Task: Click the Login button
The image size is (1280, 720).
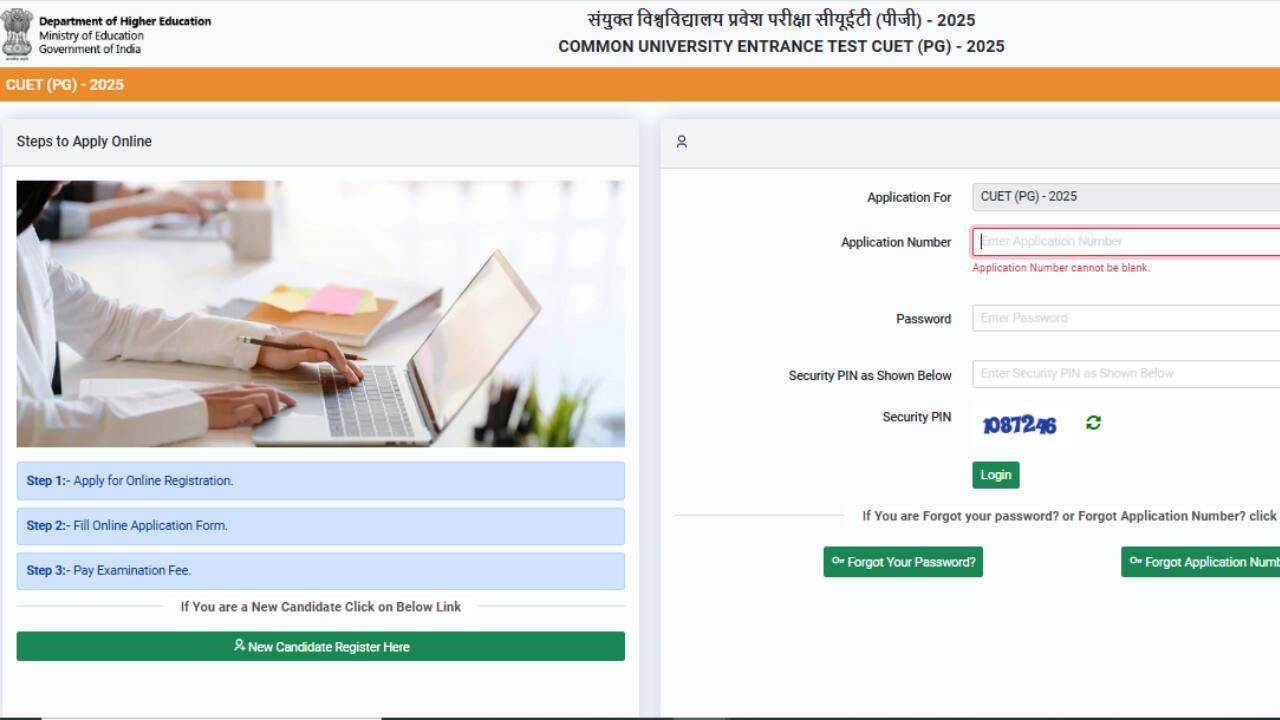Action: [995, 475]
